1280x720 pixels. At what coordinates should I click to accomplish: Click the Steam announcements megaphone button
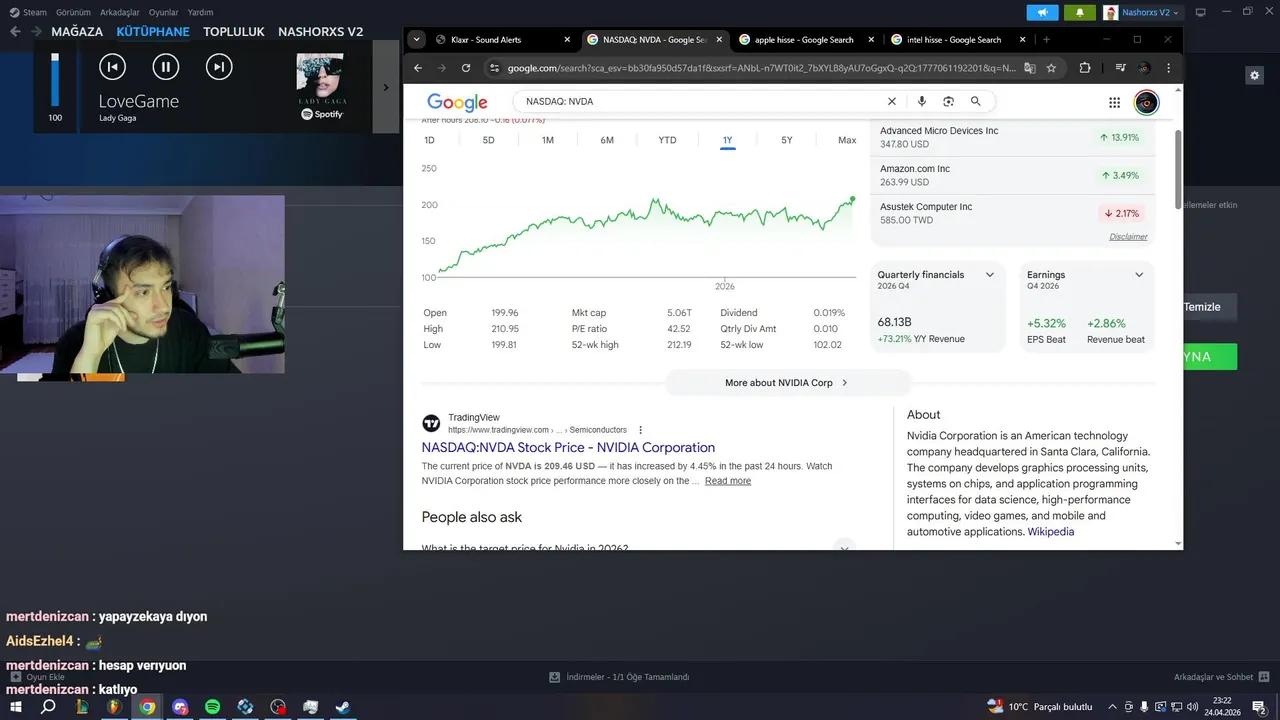pyautogui.click(x=1042, y=12)
